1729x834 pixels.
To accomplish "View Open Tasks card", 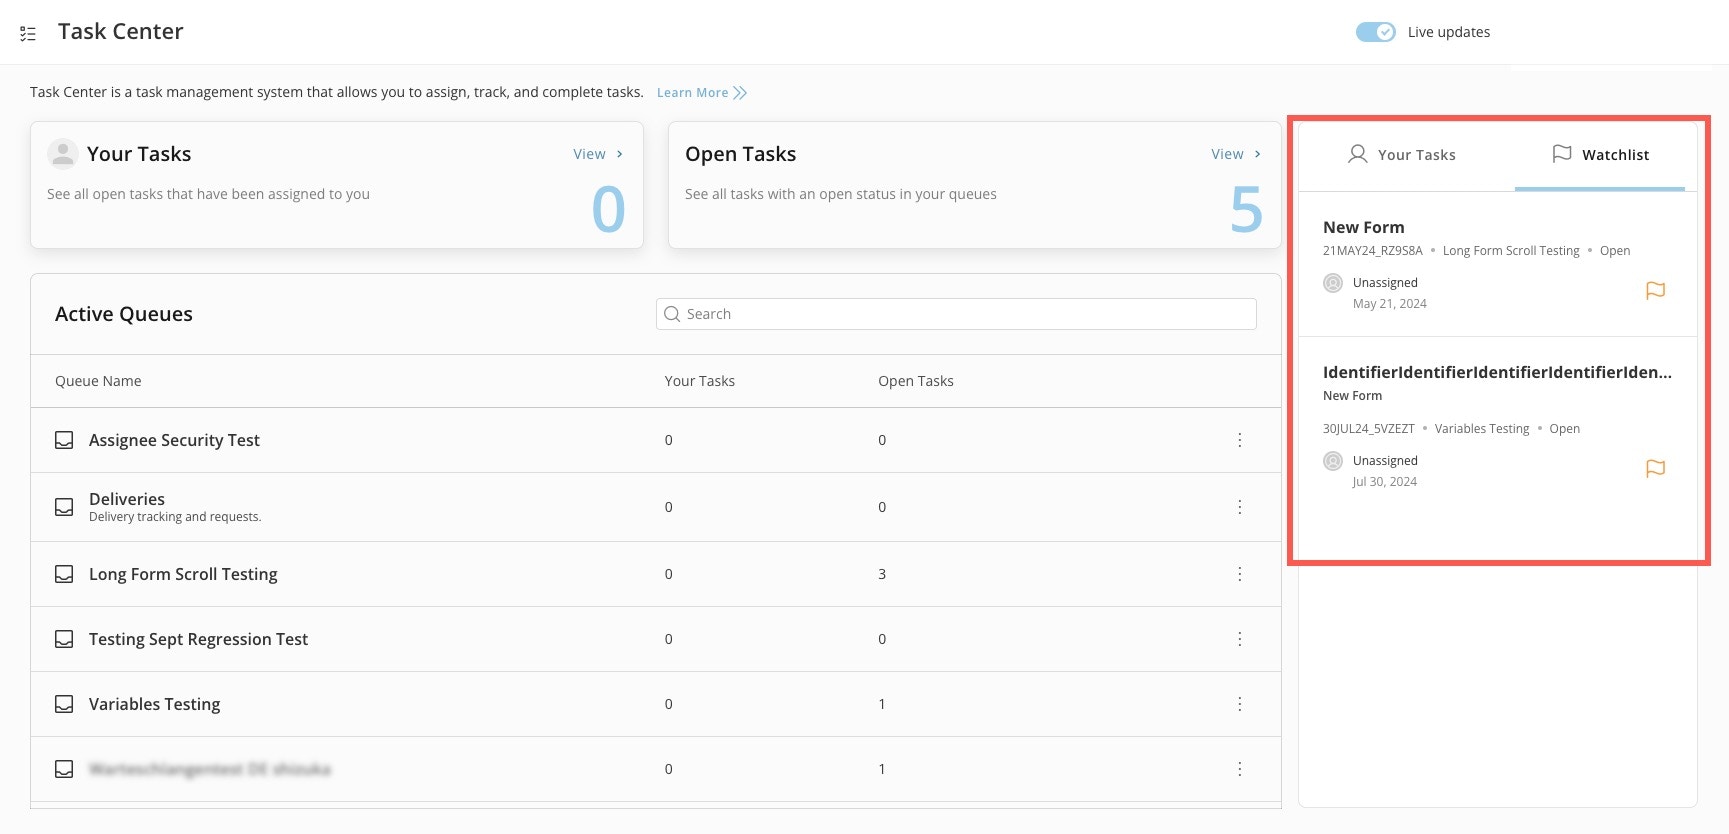I will click(1236, 154).
